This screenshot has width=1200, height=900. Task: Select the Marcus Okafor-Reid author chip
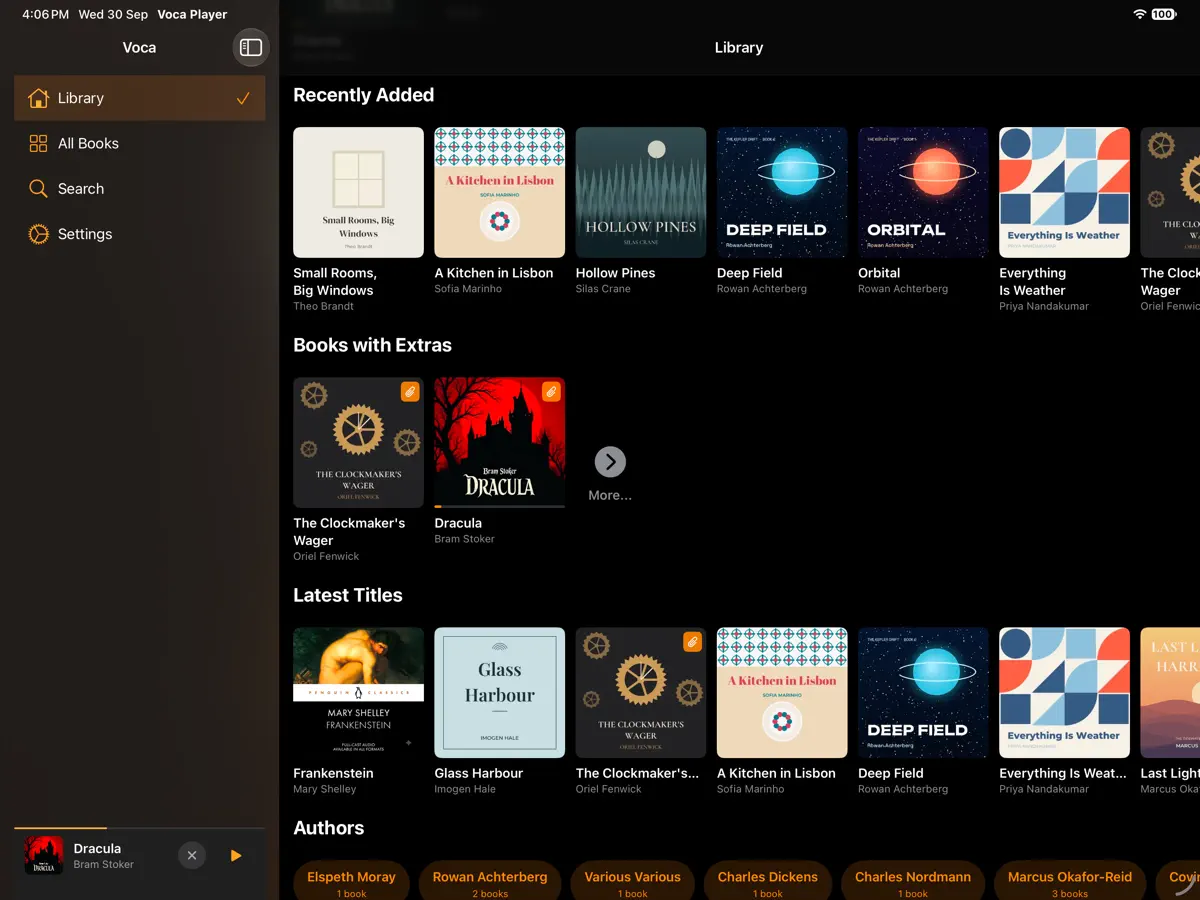coord(1070,880)
